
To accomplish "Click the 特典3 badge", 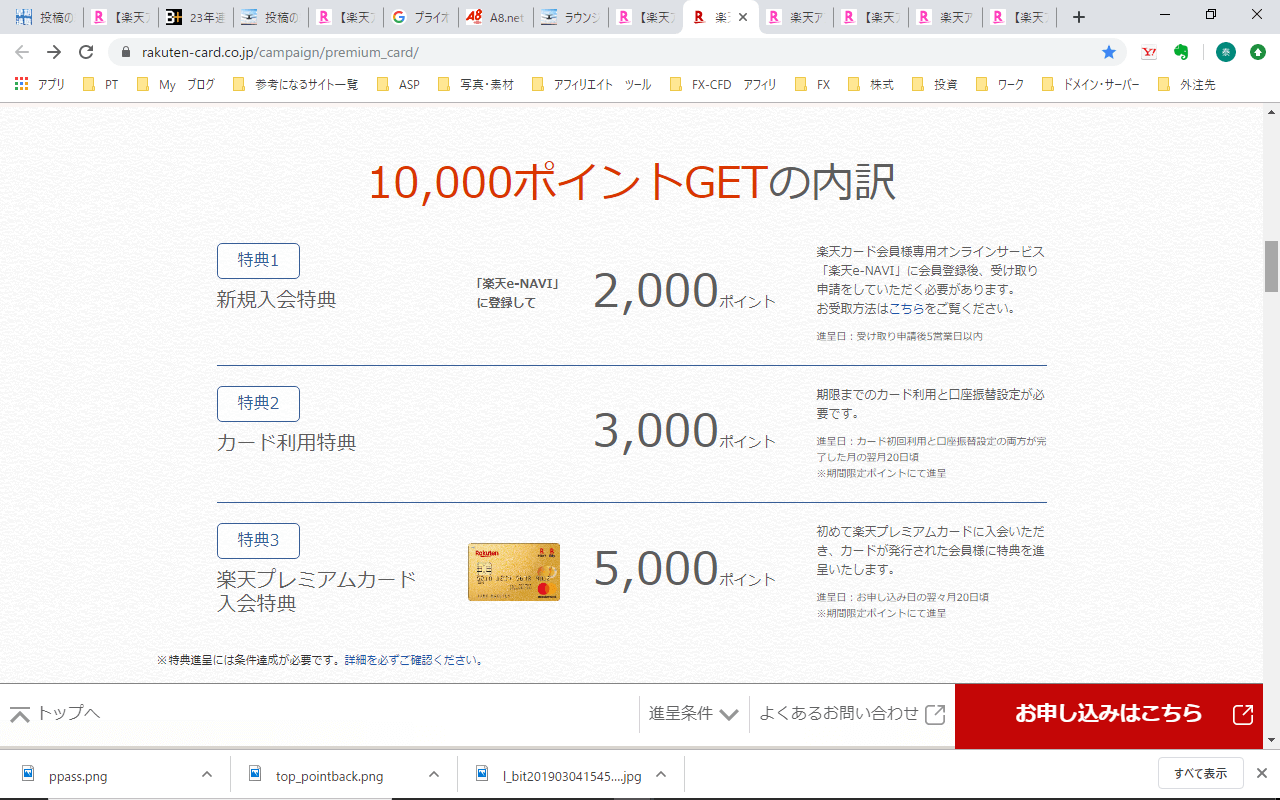I will (258, 541).
